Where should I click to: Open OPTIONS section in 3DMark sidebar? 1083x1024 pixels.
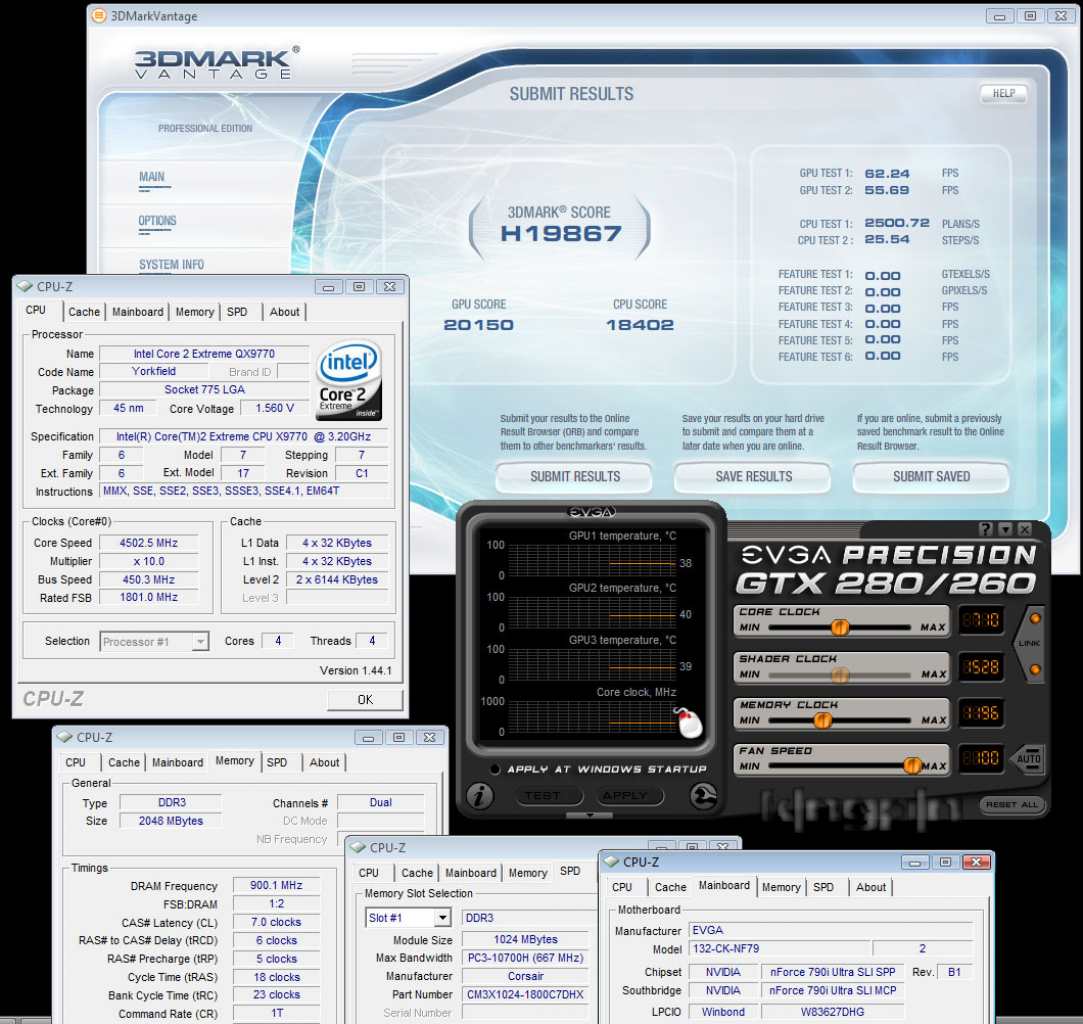[157, 221]
